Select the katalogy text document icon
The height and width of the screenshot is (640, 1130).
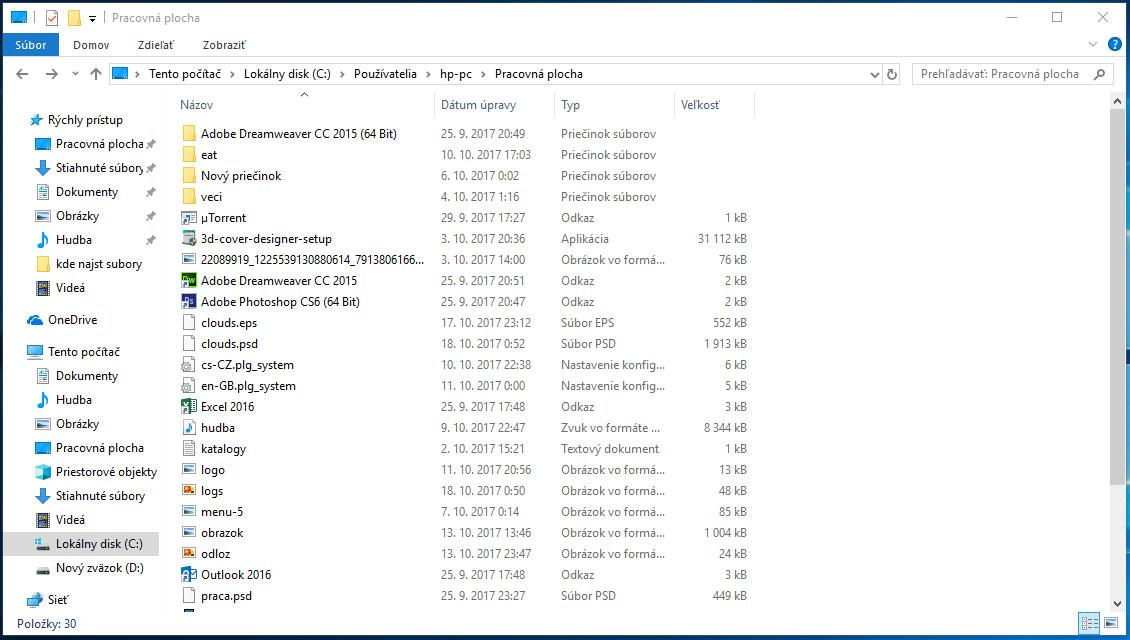pyautogui.click(x=189, y=448)
